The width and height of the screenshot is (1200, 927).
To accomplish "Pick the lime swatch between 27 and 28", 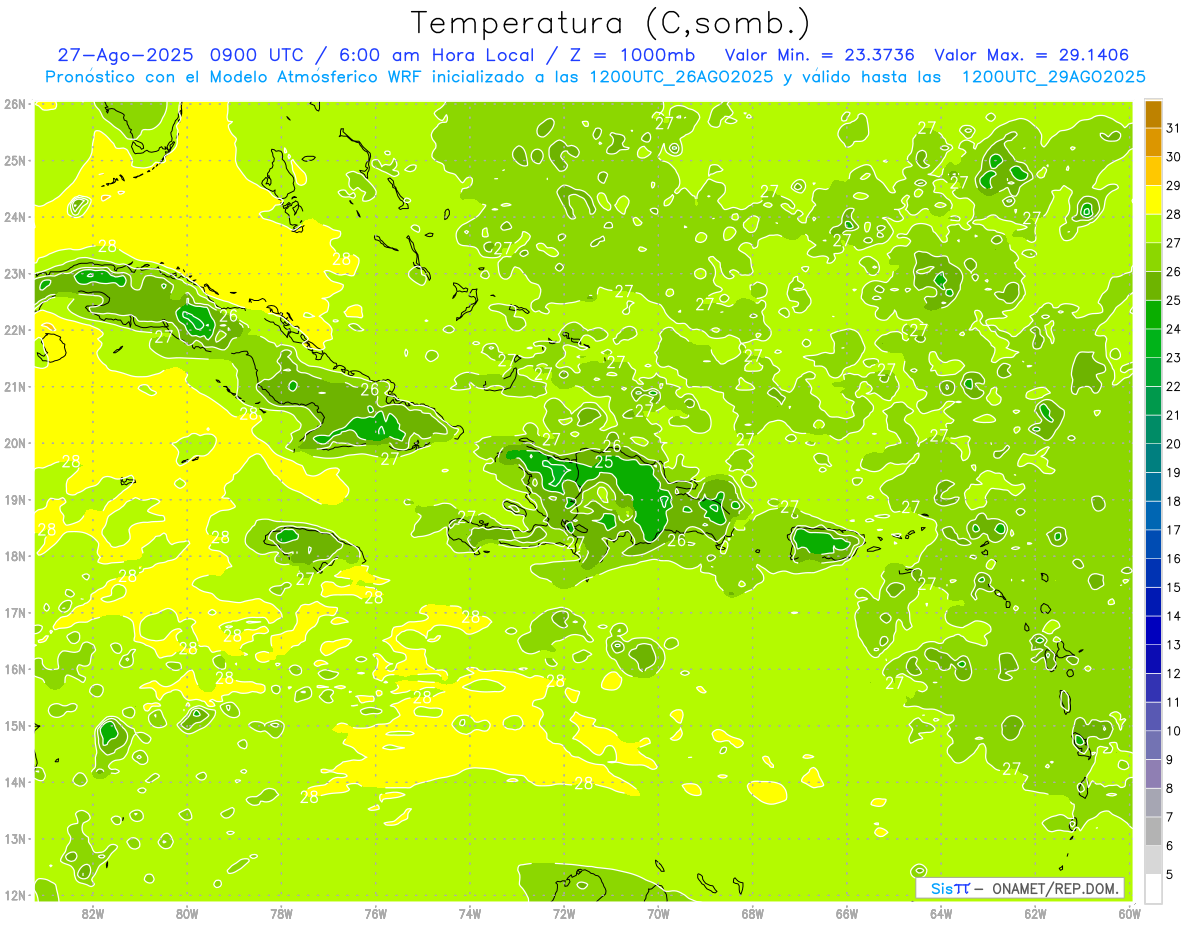I will click(1153, 229).
